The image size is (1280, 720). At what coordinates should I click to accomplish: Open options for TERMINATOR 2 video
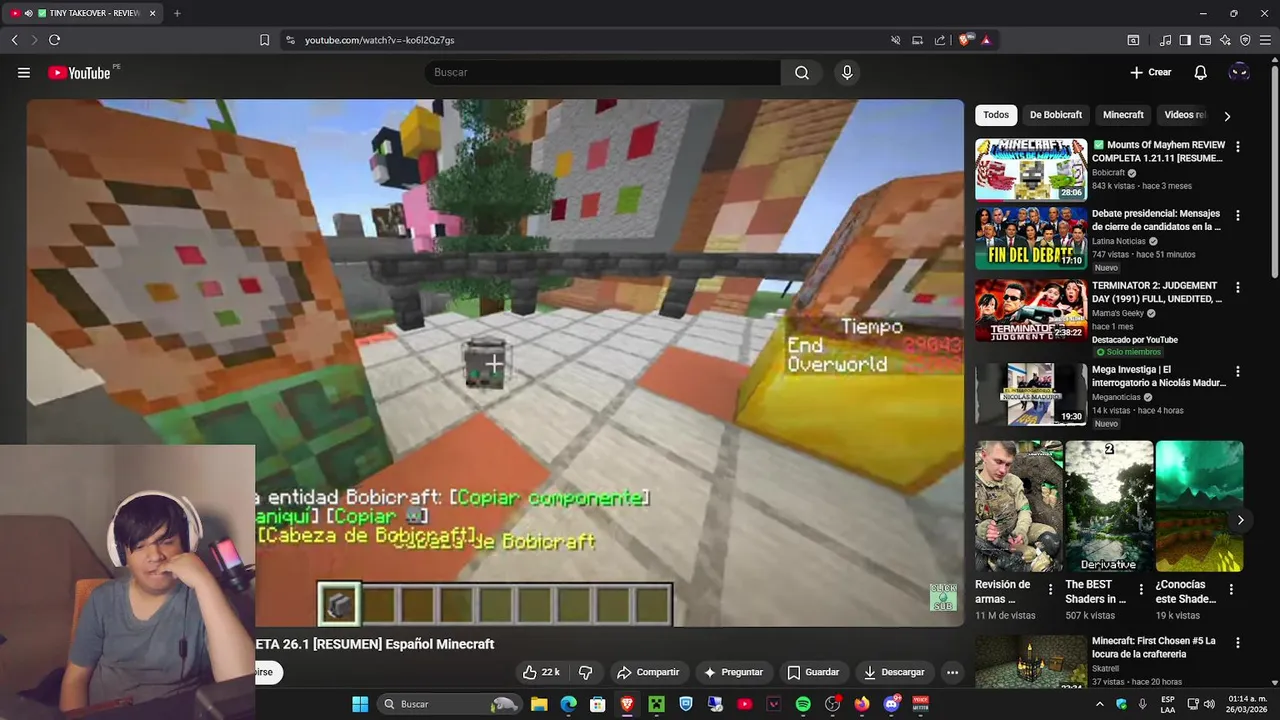1238,288
